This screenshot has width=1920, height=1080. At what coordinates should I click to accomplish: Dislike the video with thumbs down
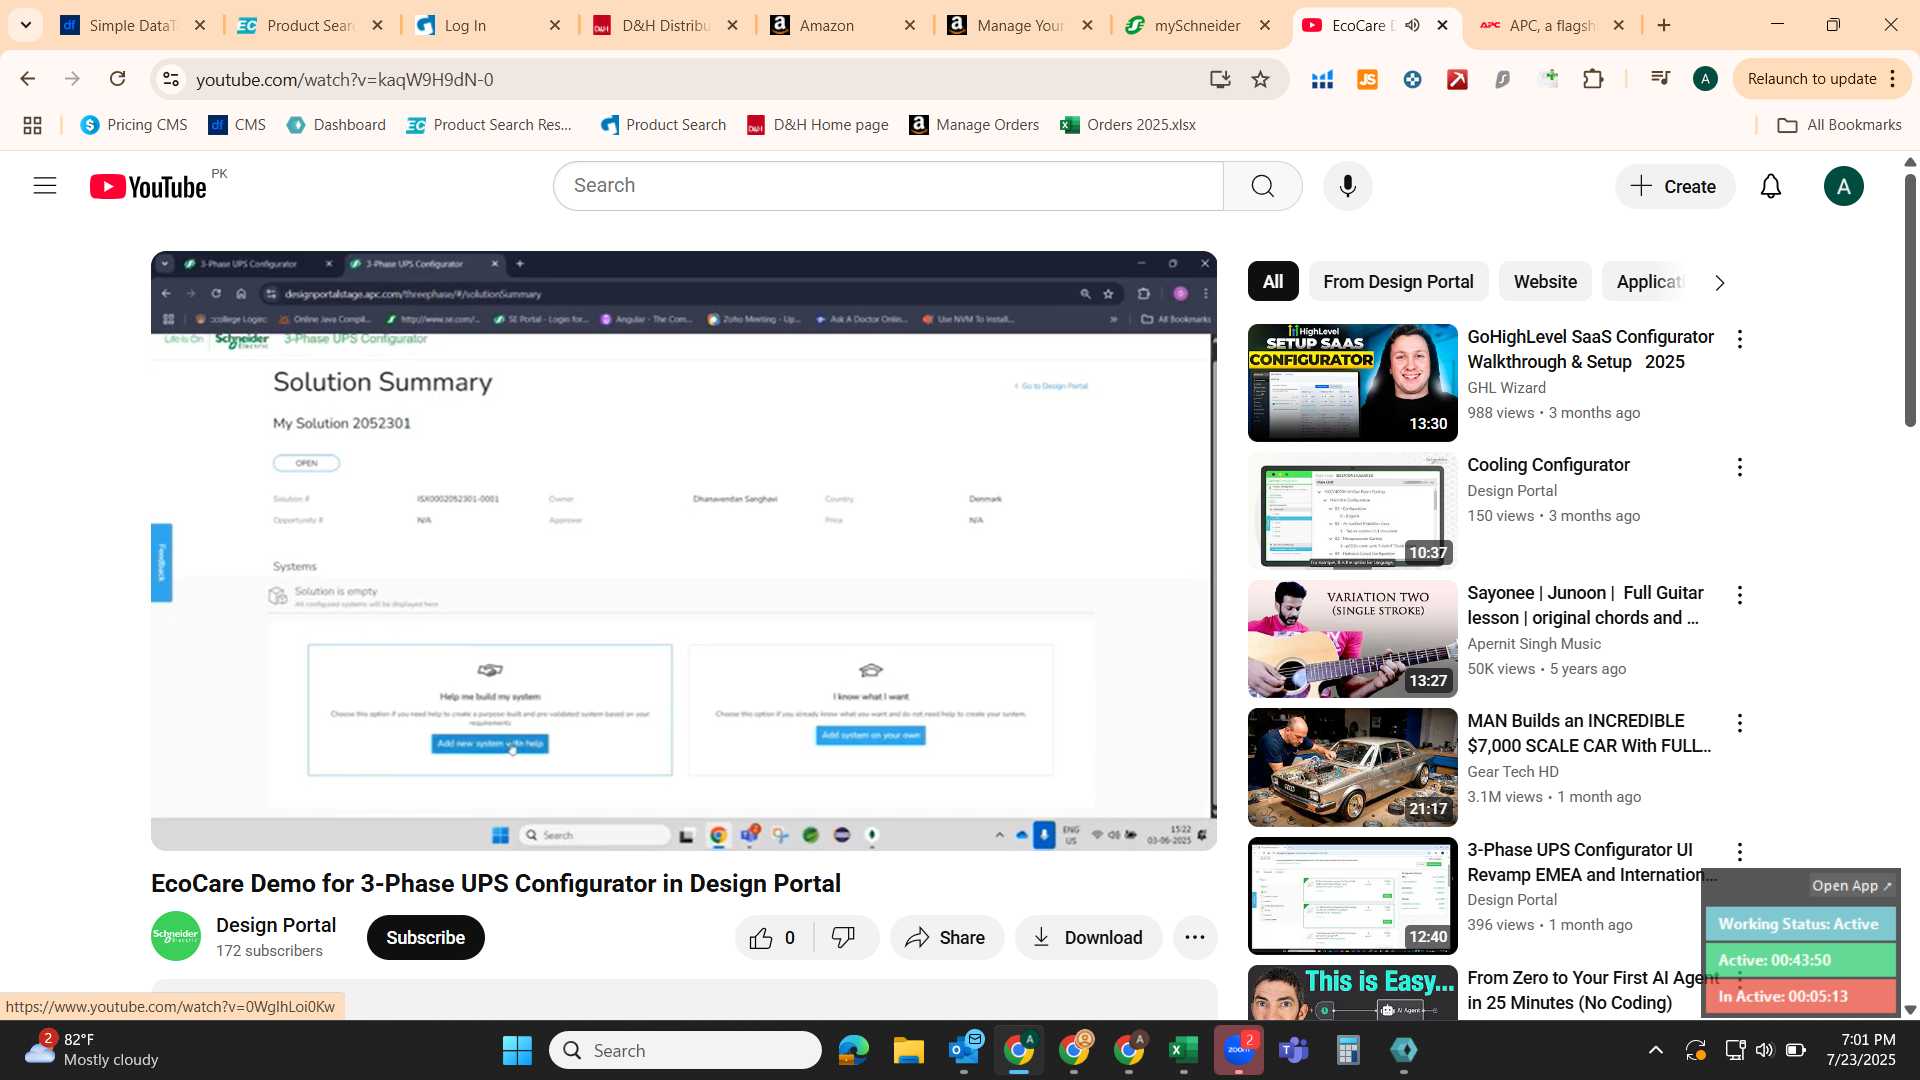point(845,938)
